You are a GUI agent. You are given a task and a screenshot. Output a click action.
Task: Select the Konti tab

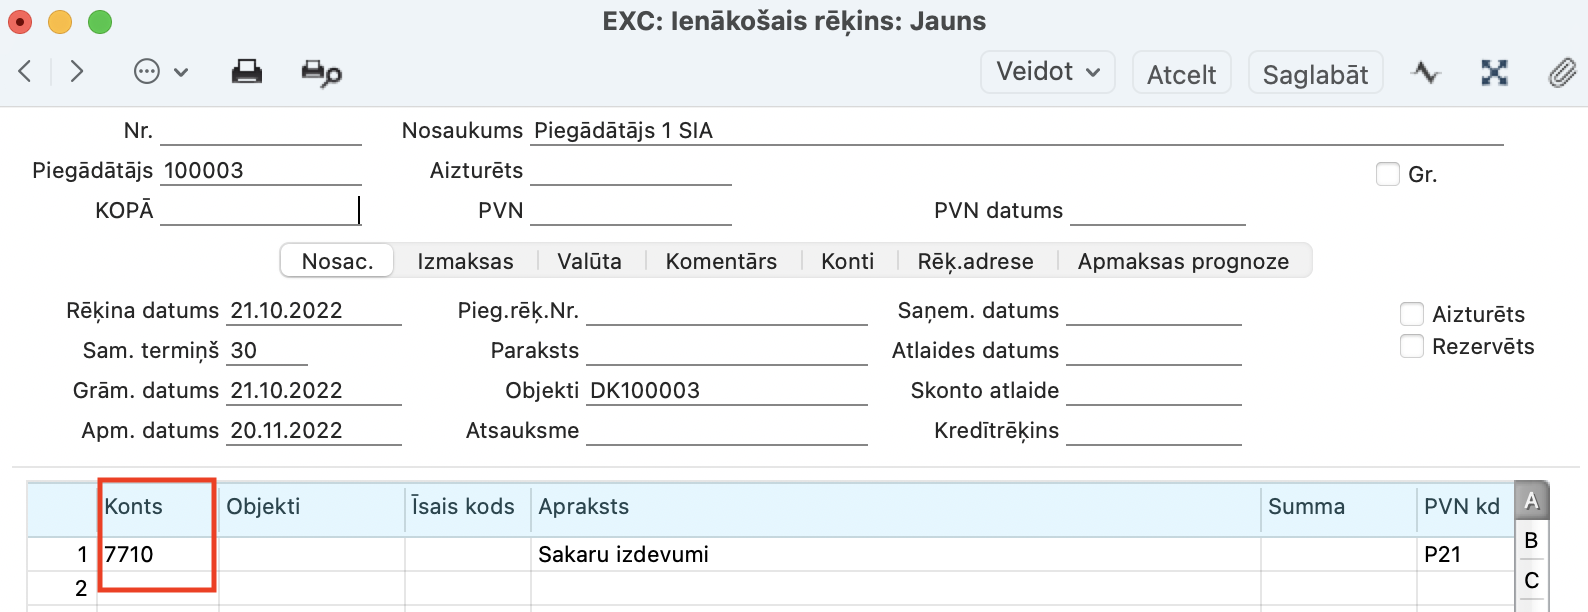pyautogui.click(x=847, y=261)
